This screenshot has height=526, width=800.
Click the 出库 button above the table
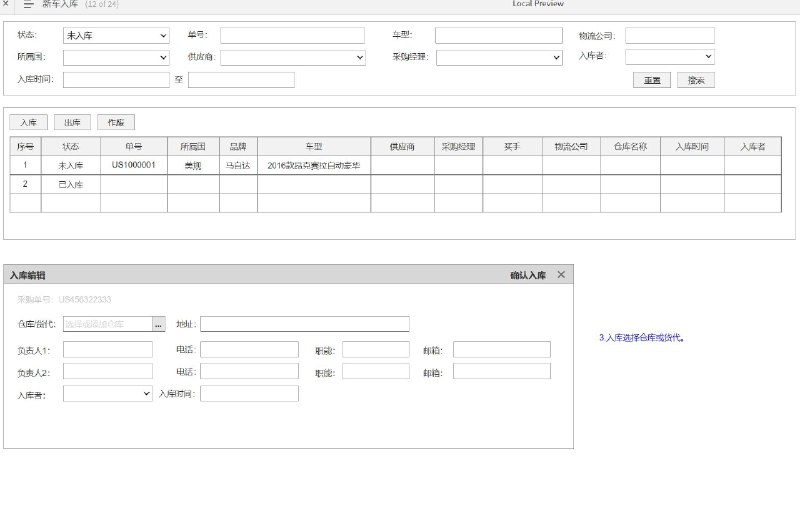(x=72, y=122)
